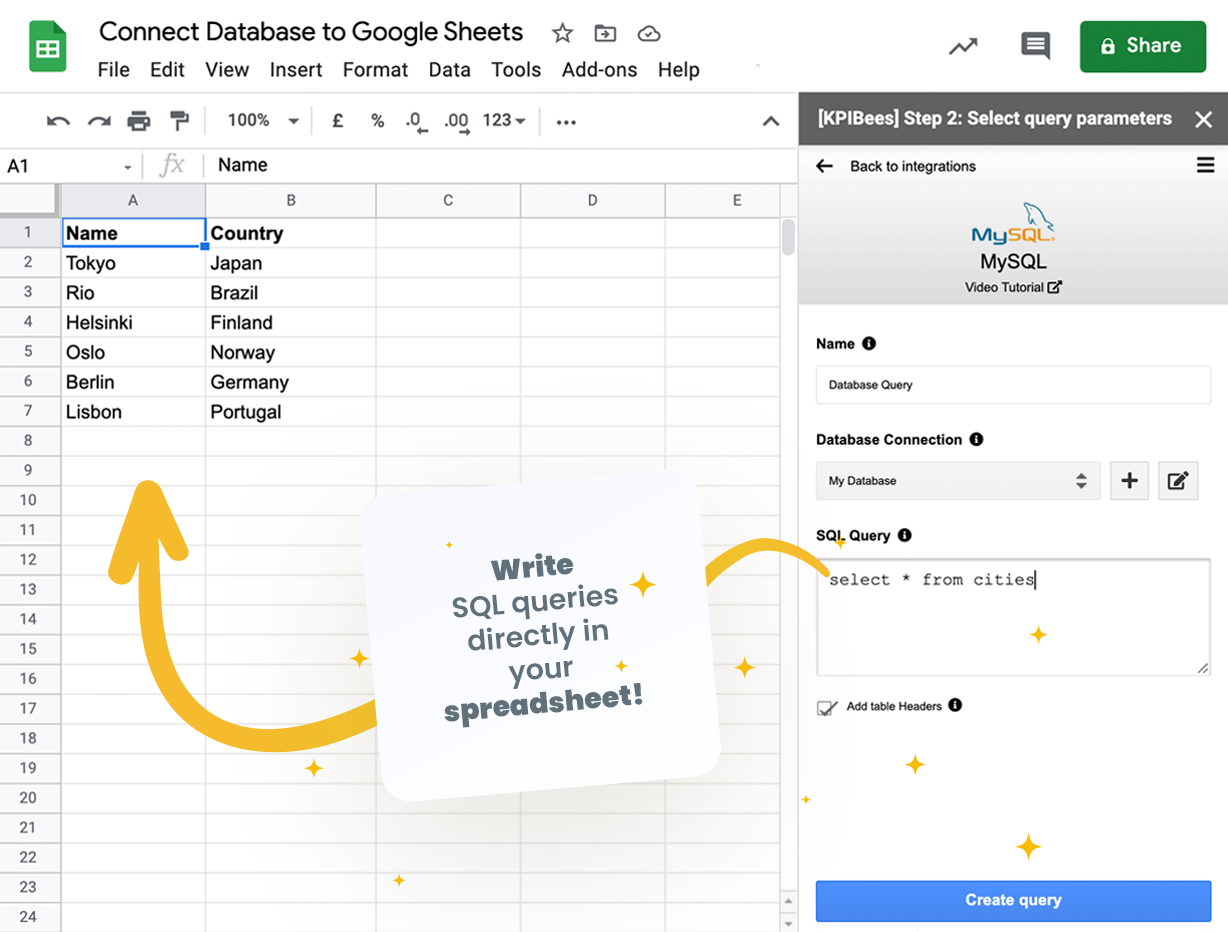Click the formula bar showing Name
The height and width of the screenshot is (932, 1228).
pyautogui.click(x=500, y=166)
